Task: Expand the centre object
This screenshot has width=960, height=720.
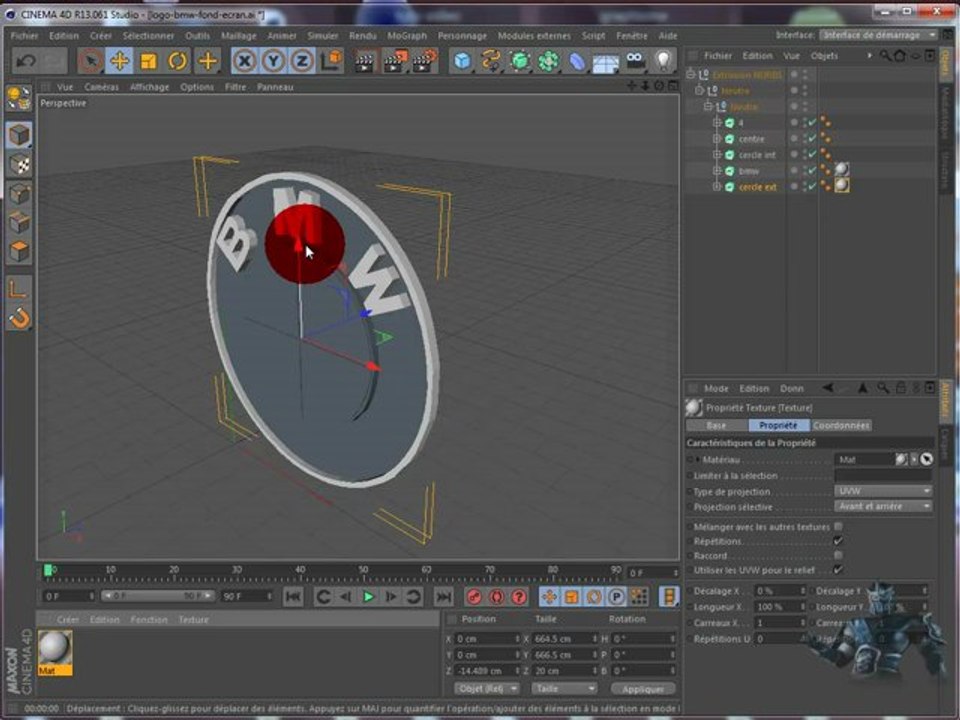Action: (716, 139)
